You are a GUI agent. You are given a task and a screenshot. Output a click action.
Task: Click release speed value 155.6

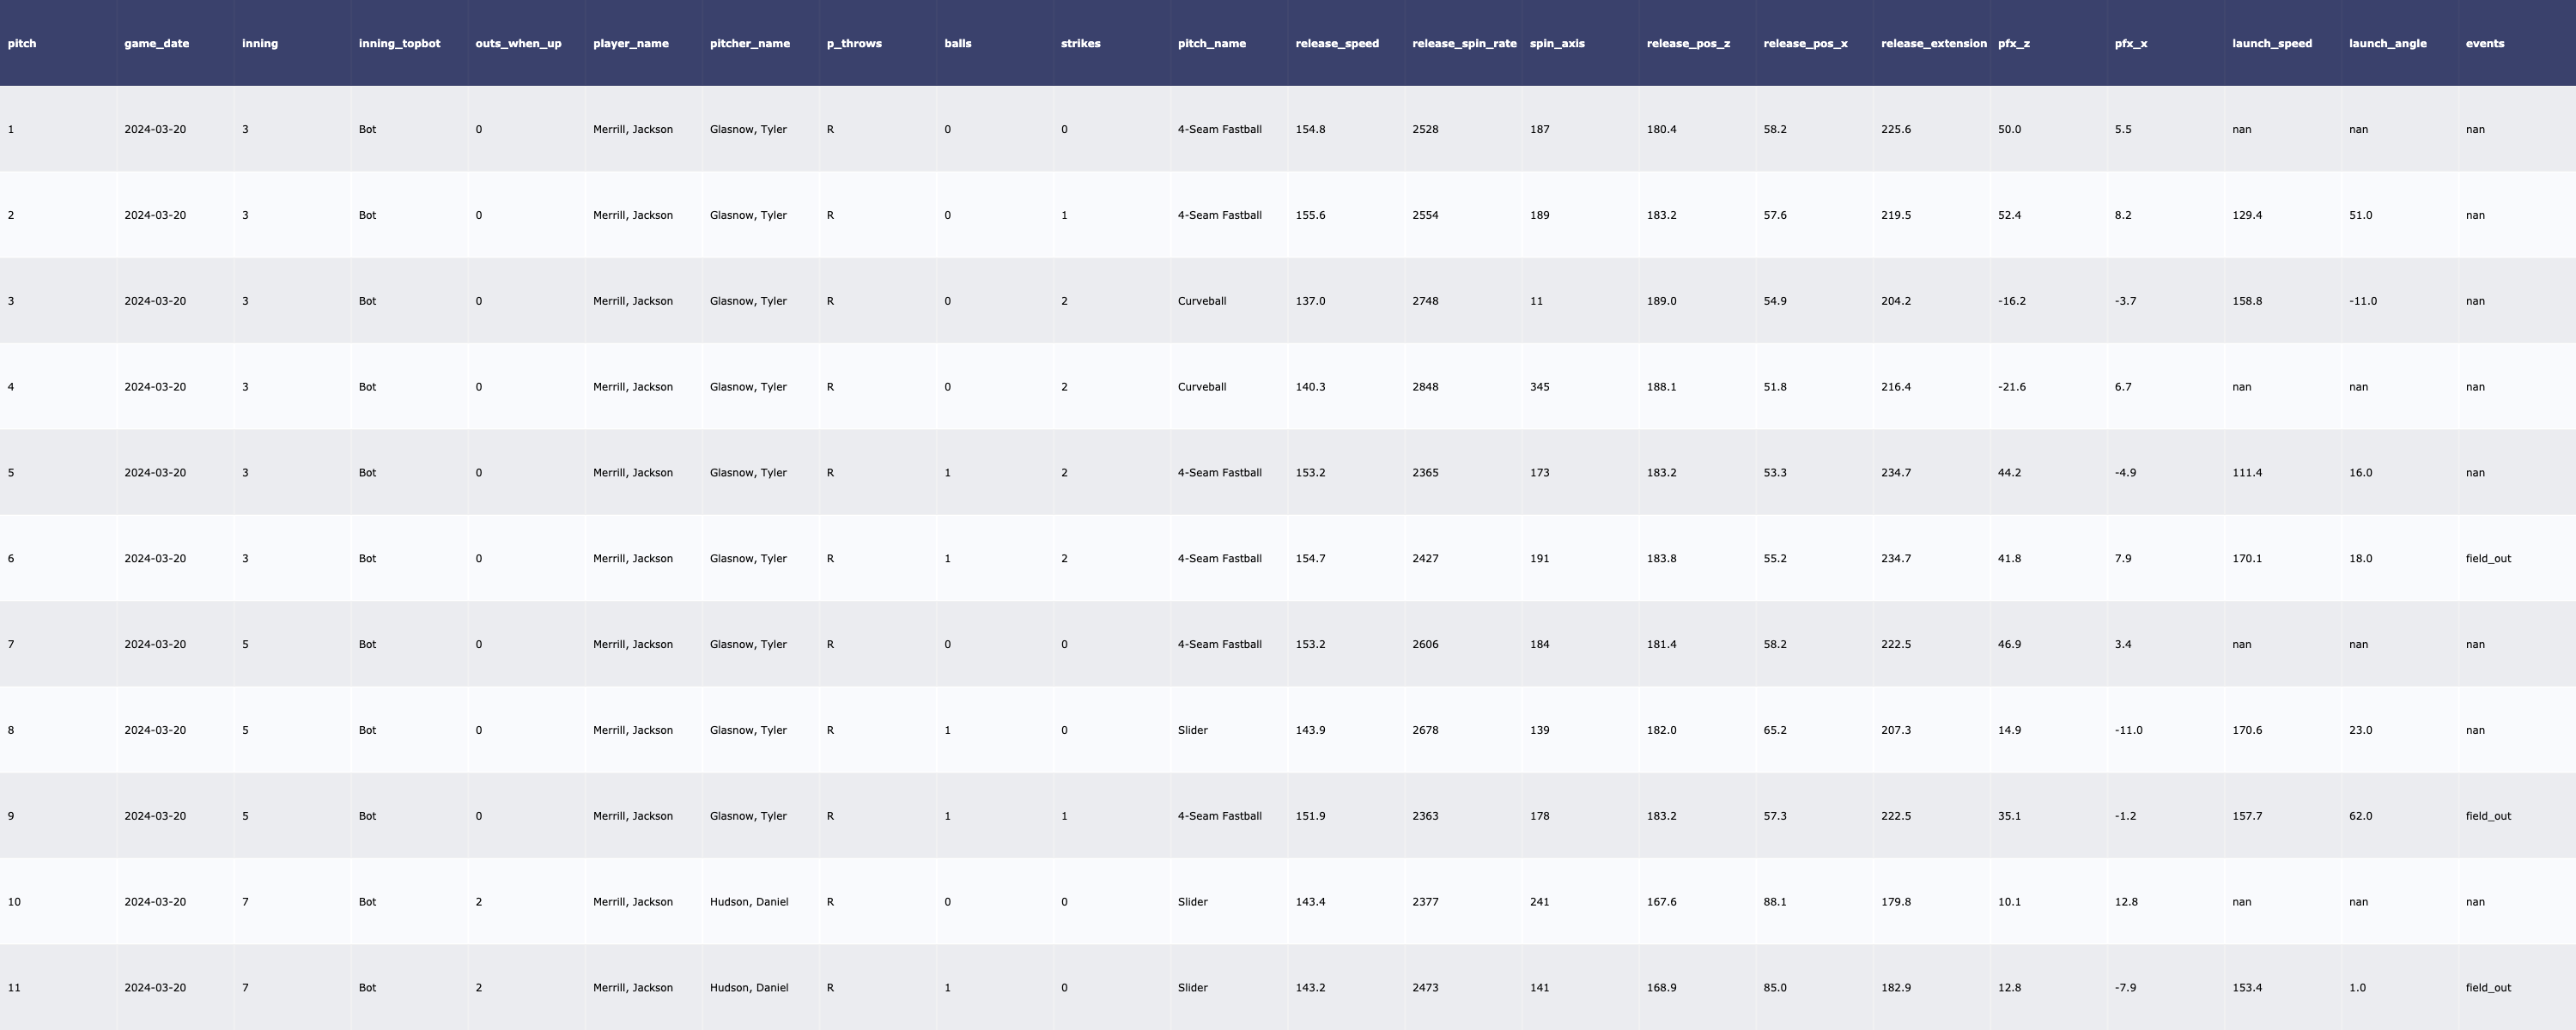(1310, 215)
